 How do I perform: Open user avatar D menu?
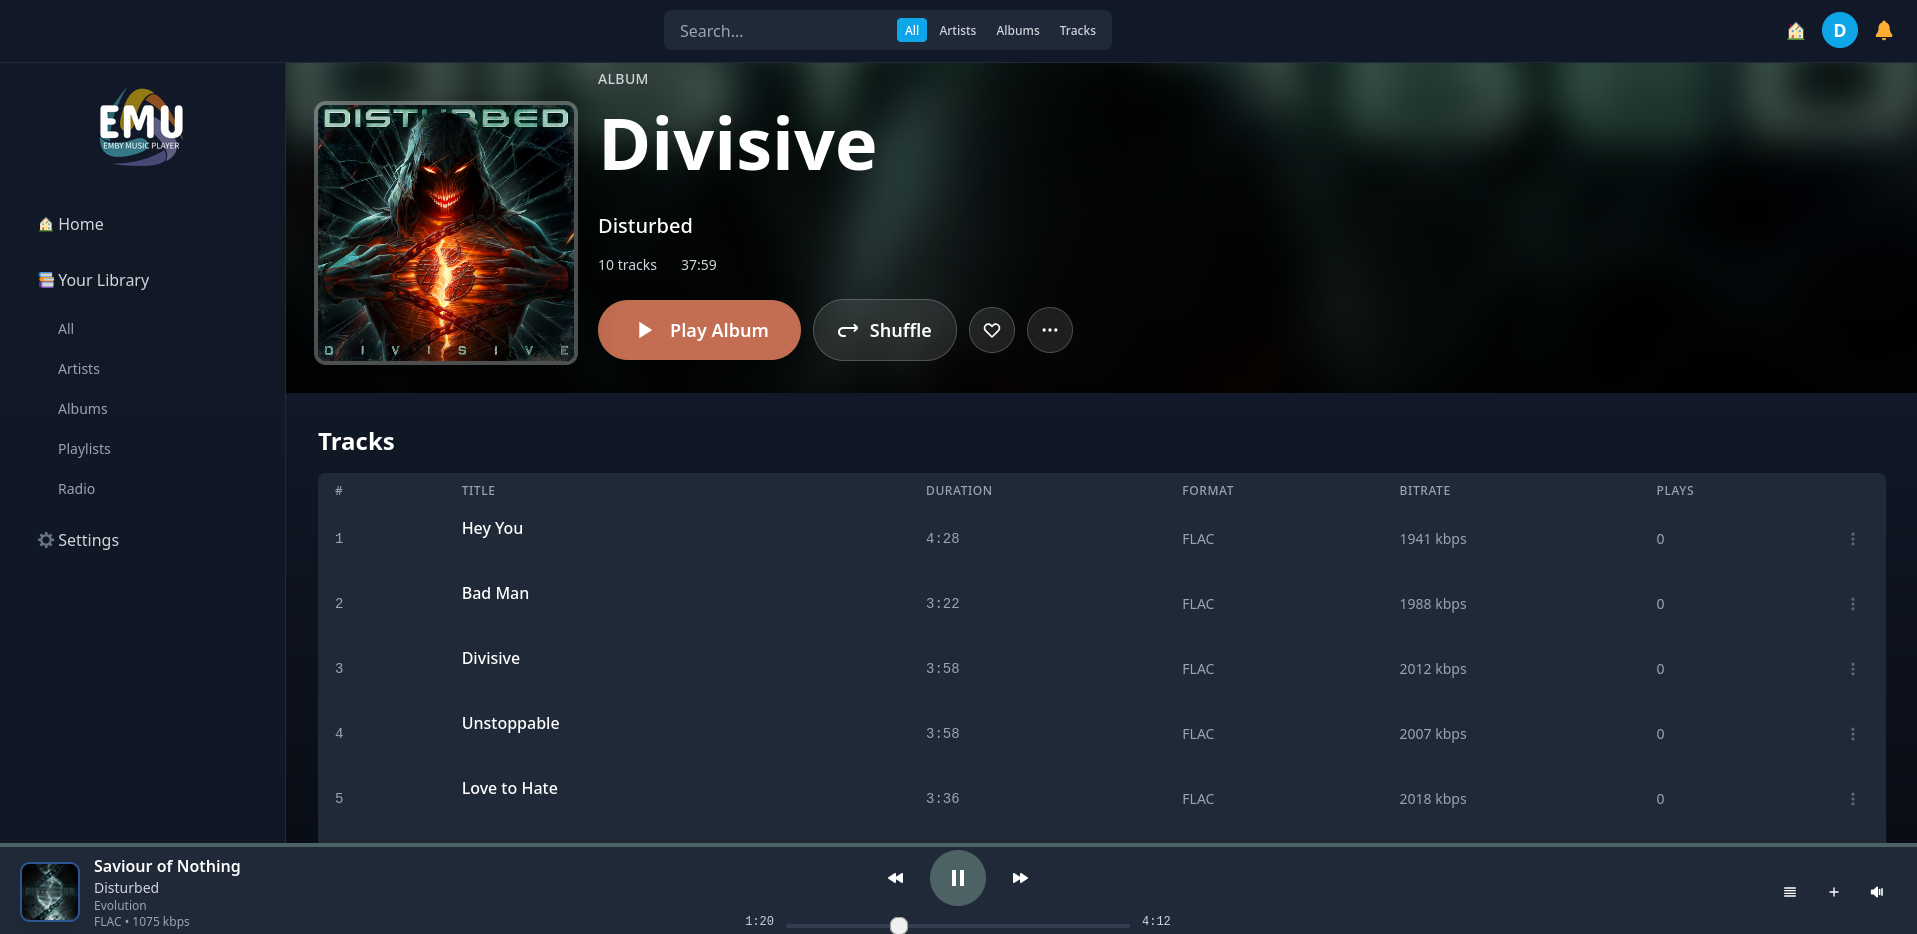coord(1839,31)
